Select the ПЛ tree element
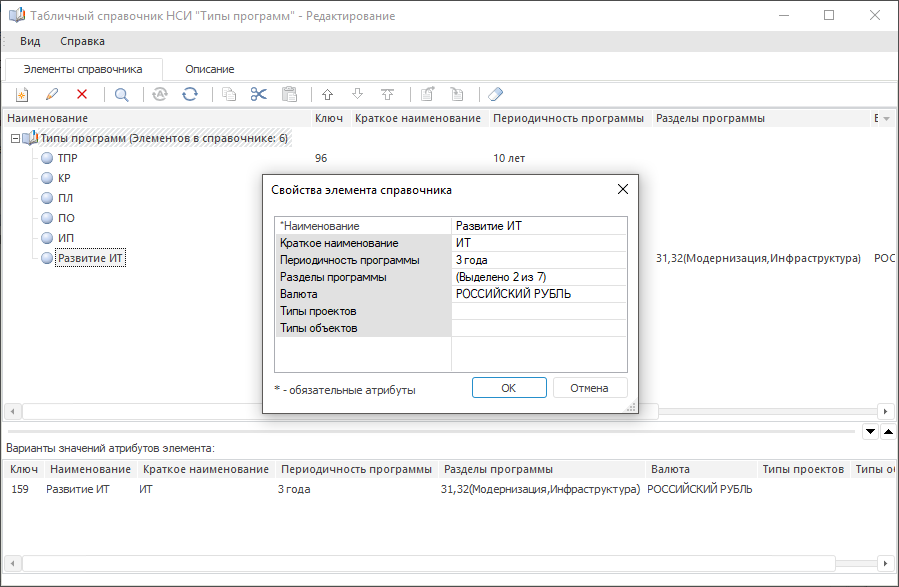The width and height of the screenshot is (899, 587). 65,198
